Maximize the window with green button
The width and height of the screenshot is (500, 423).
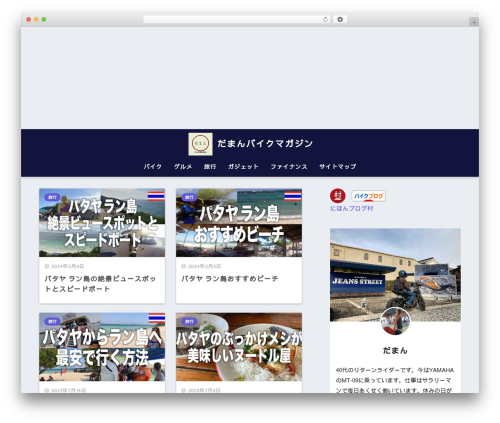click(44, 20)
